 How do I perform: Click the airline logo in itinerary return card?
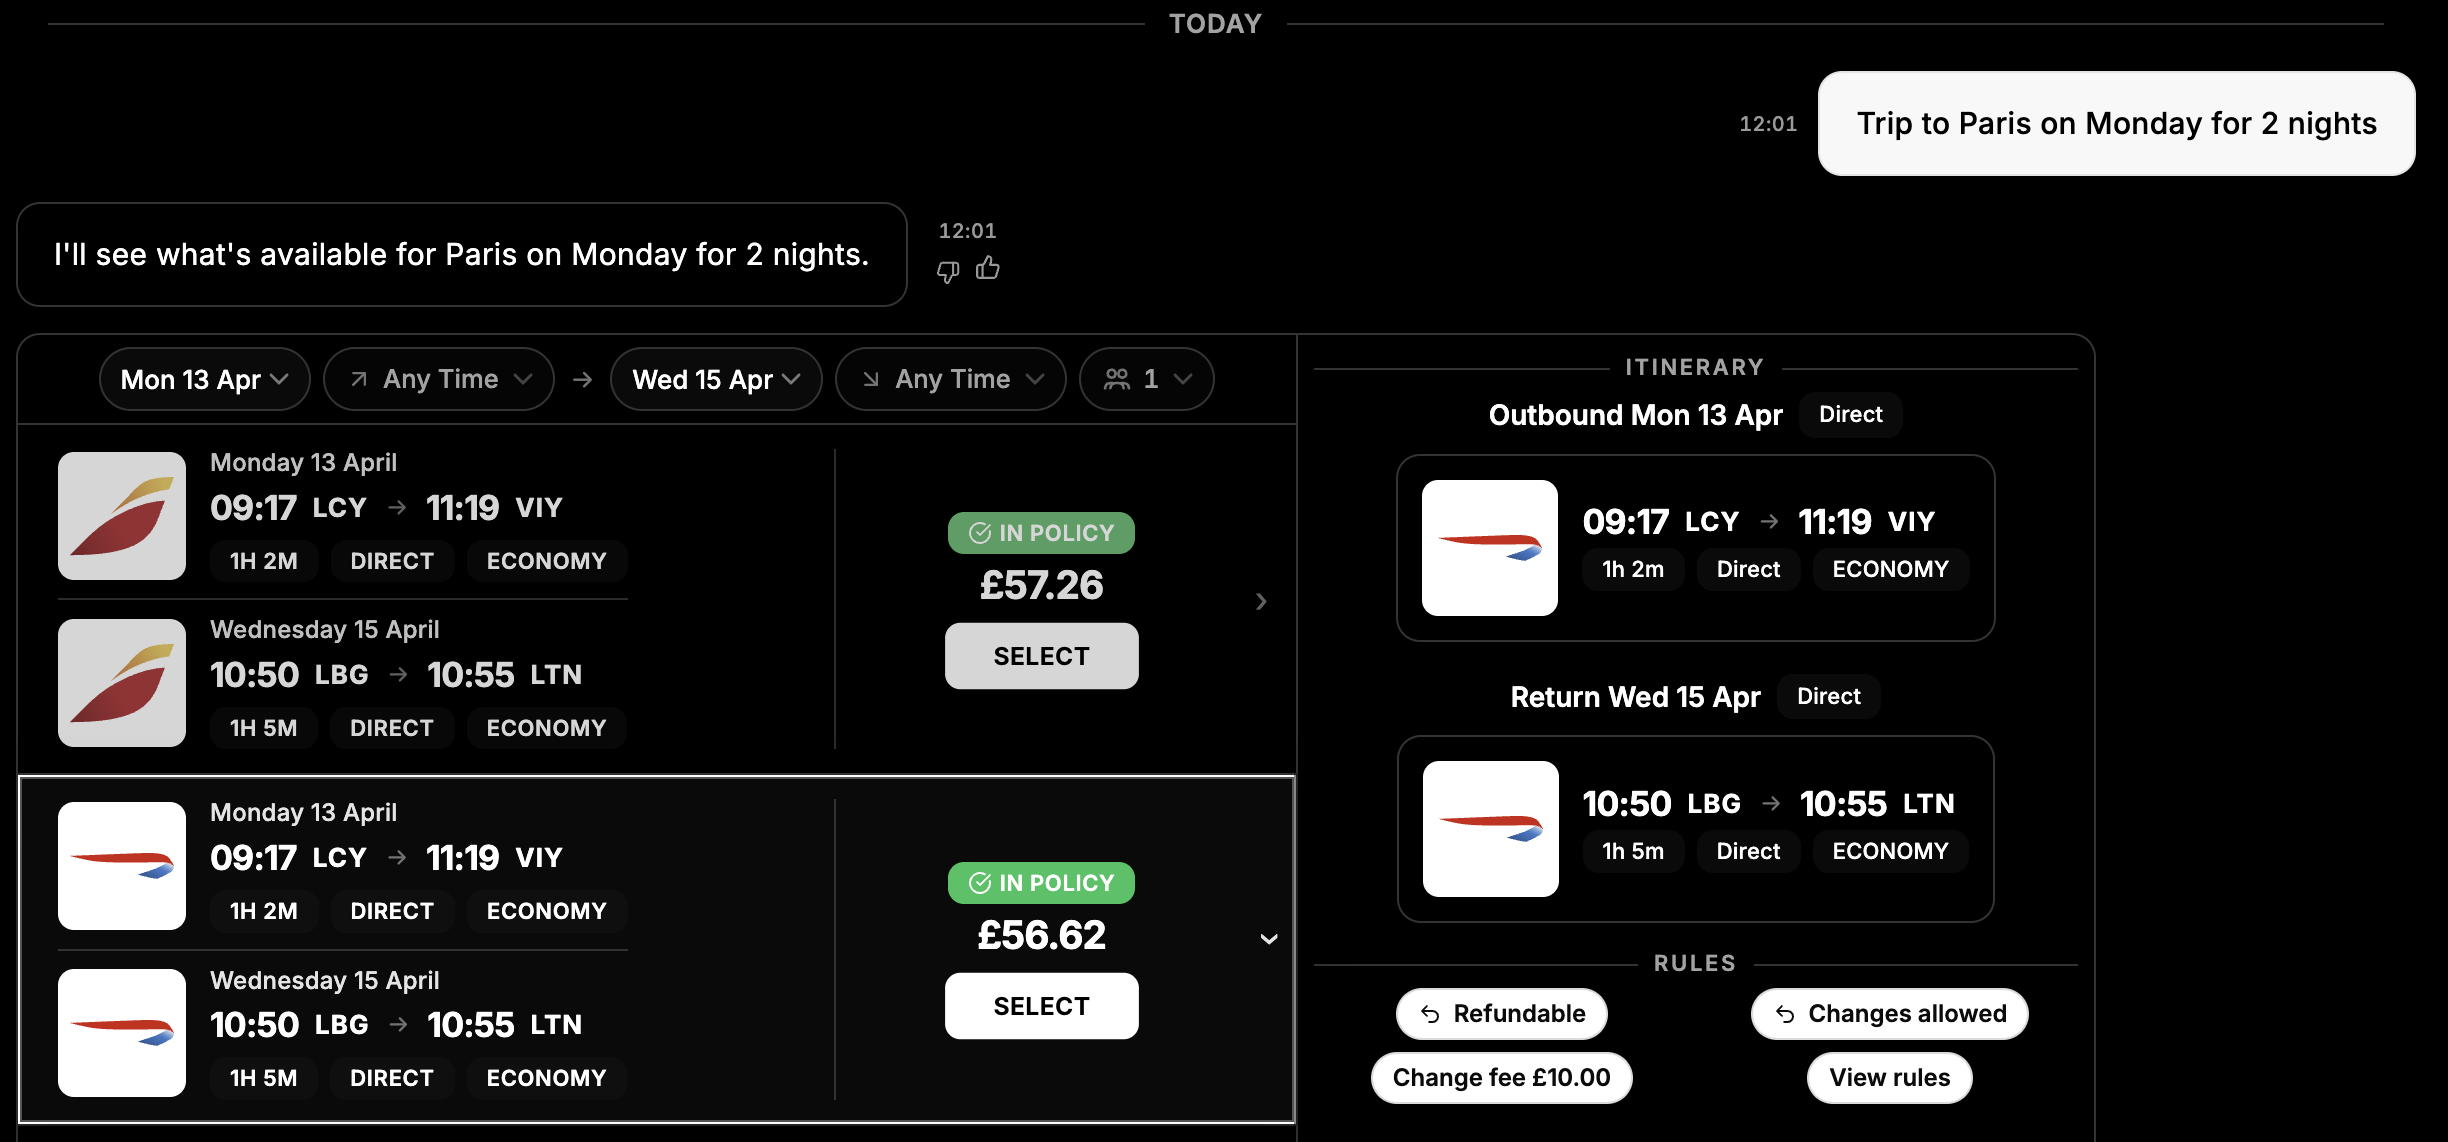(1490, 829)
